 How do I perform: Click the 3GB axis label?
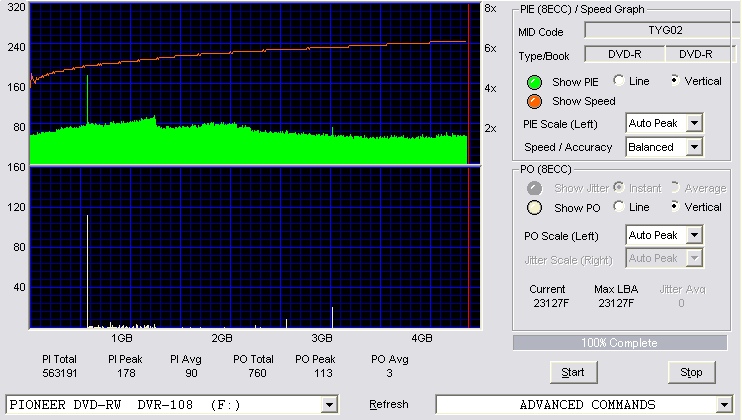(322, 338)
